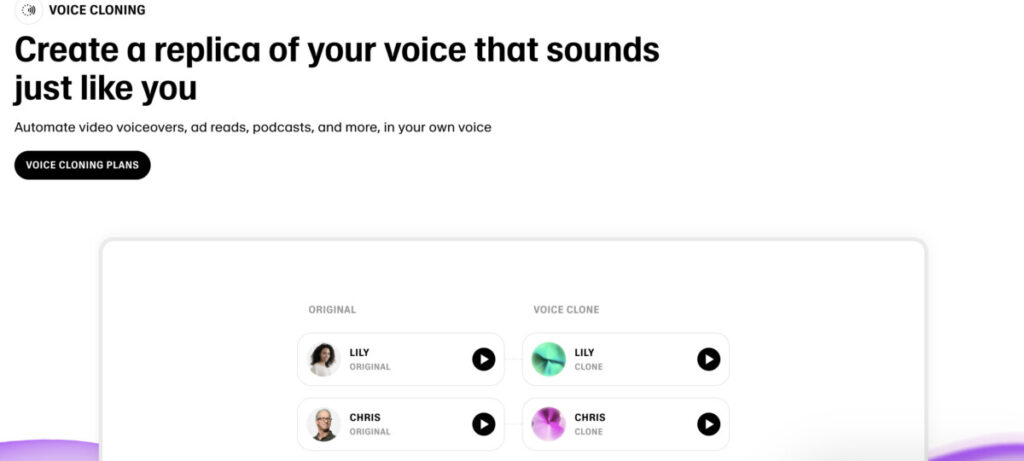Play Lily's cloned voice sample
This screenshot has height=461, width=1024.
(709, 359)
